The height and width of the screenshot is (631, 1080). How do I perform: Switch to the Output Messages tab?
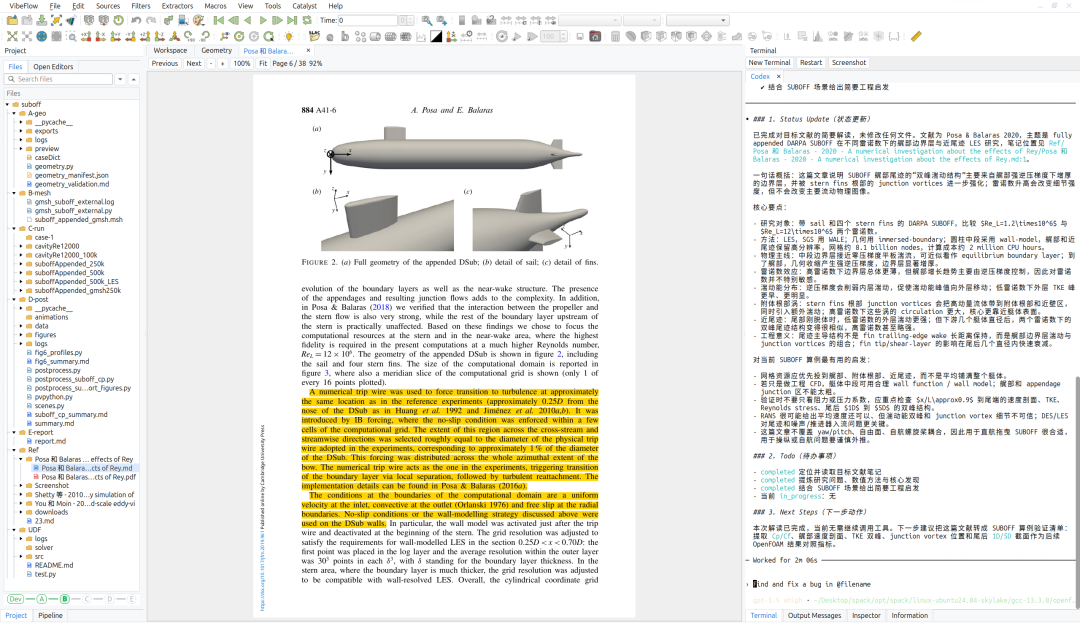coord(814,616)
